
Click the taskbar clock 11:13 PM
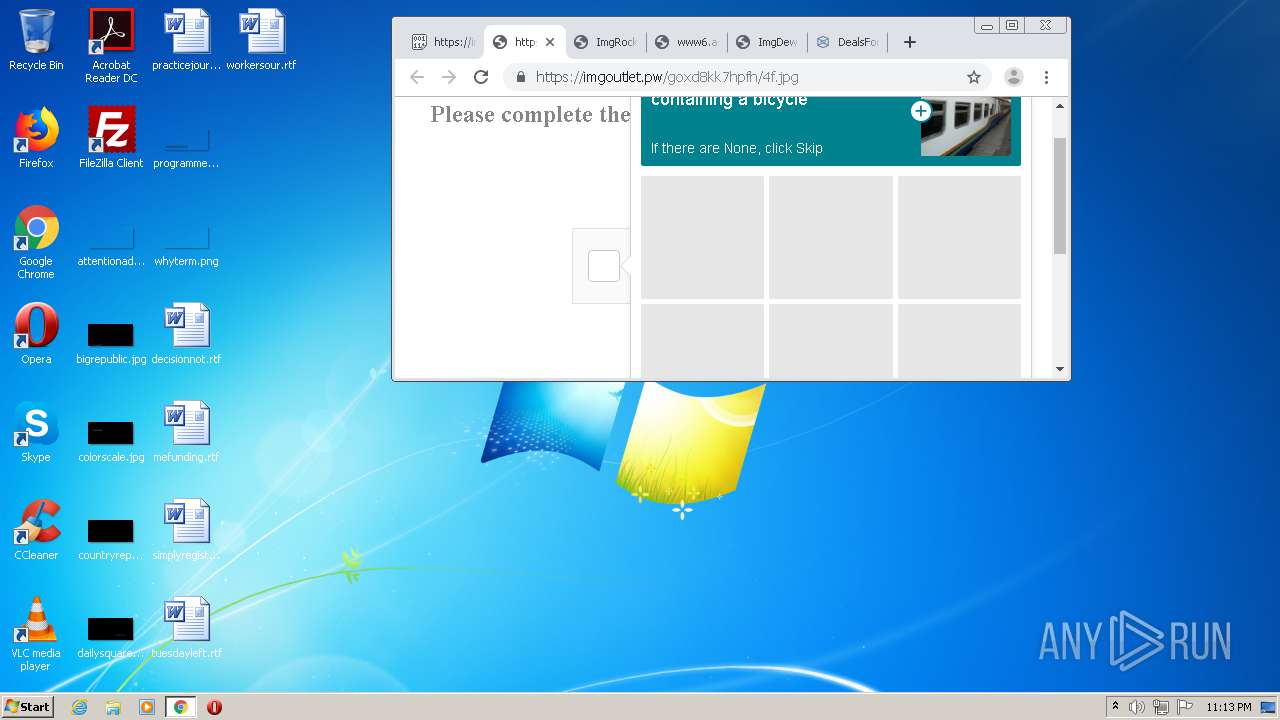pos(1228,707)
